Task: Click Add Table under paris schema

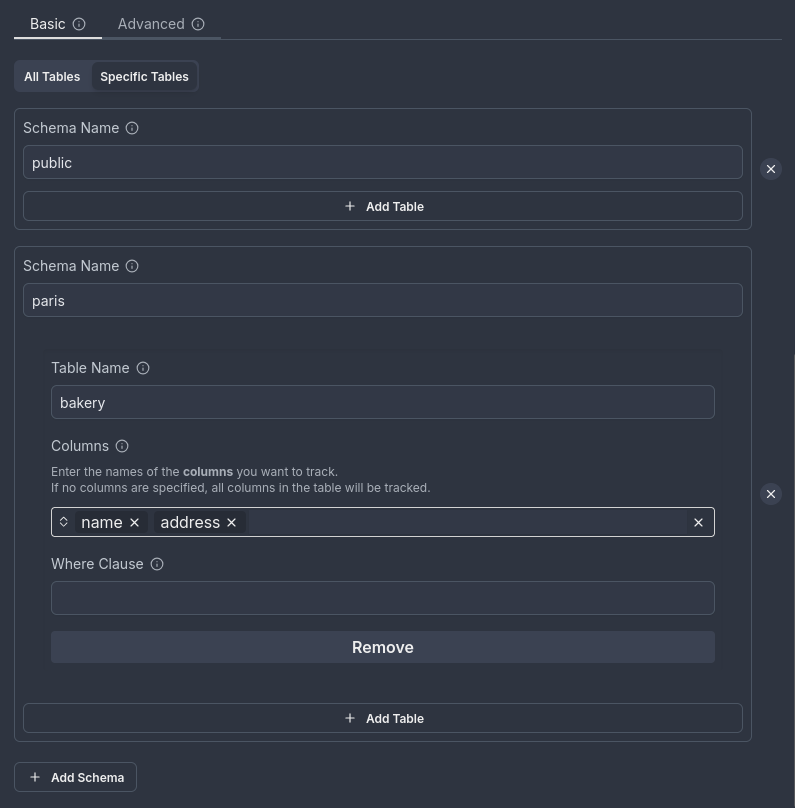Action: pos(383,718)
